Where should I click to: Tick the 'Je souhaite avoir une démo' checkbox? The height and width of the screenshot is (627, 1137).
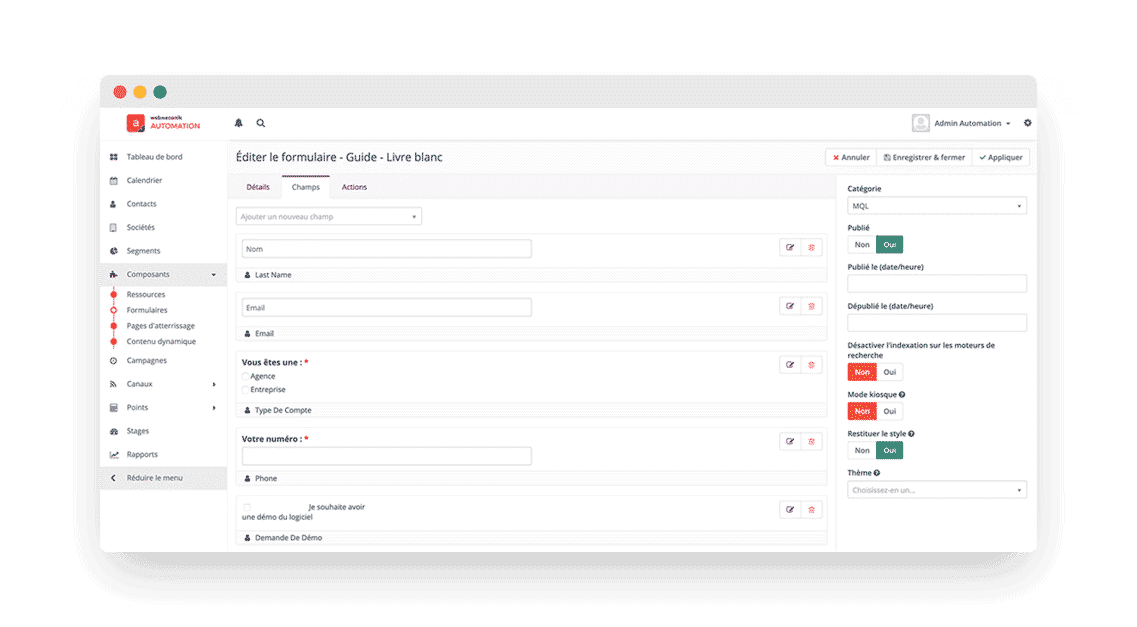click(x=247, y=507)
